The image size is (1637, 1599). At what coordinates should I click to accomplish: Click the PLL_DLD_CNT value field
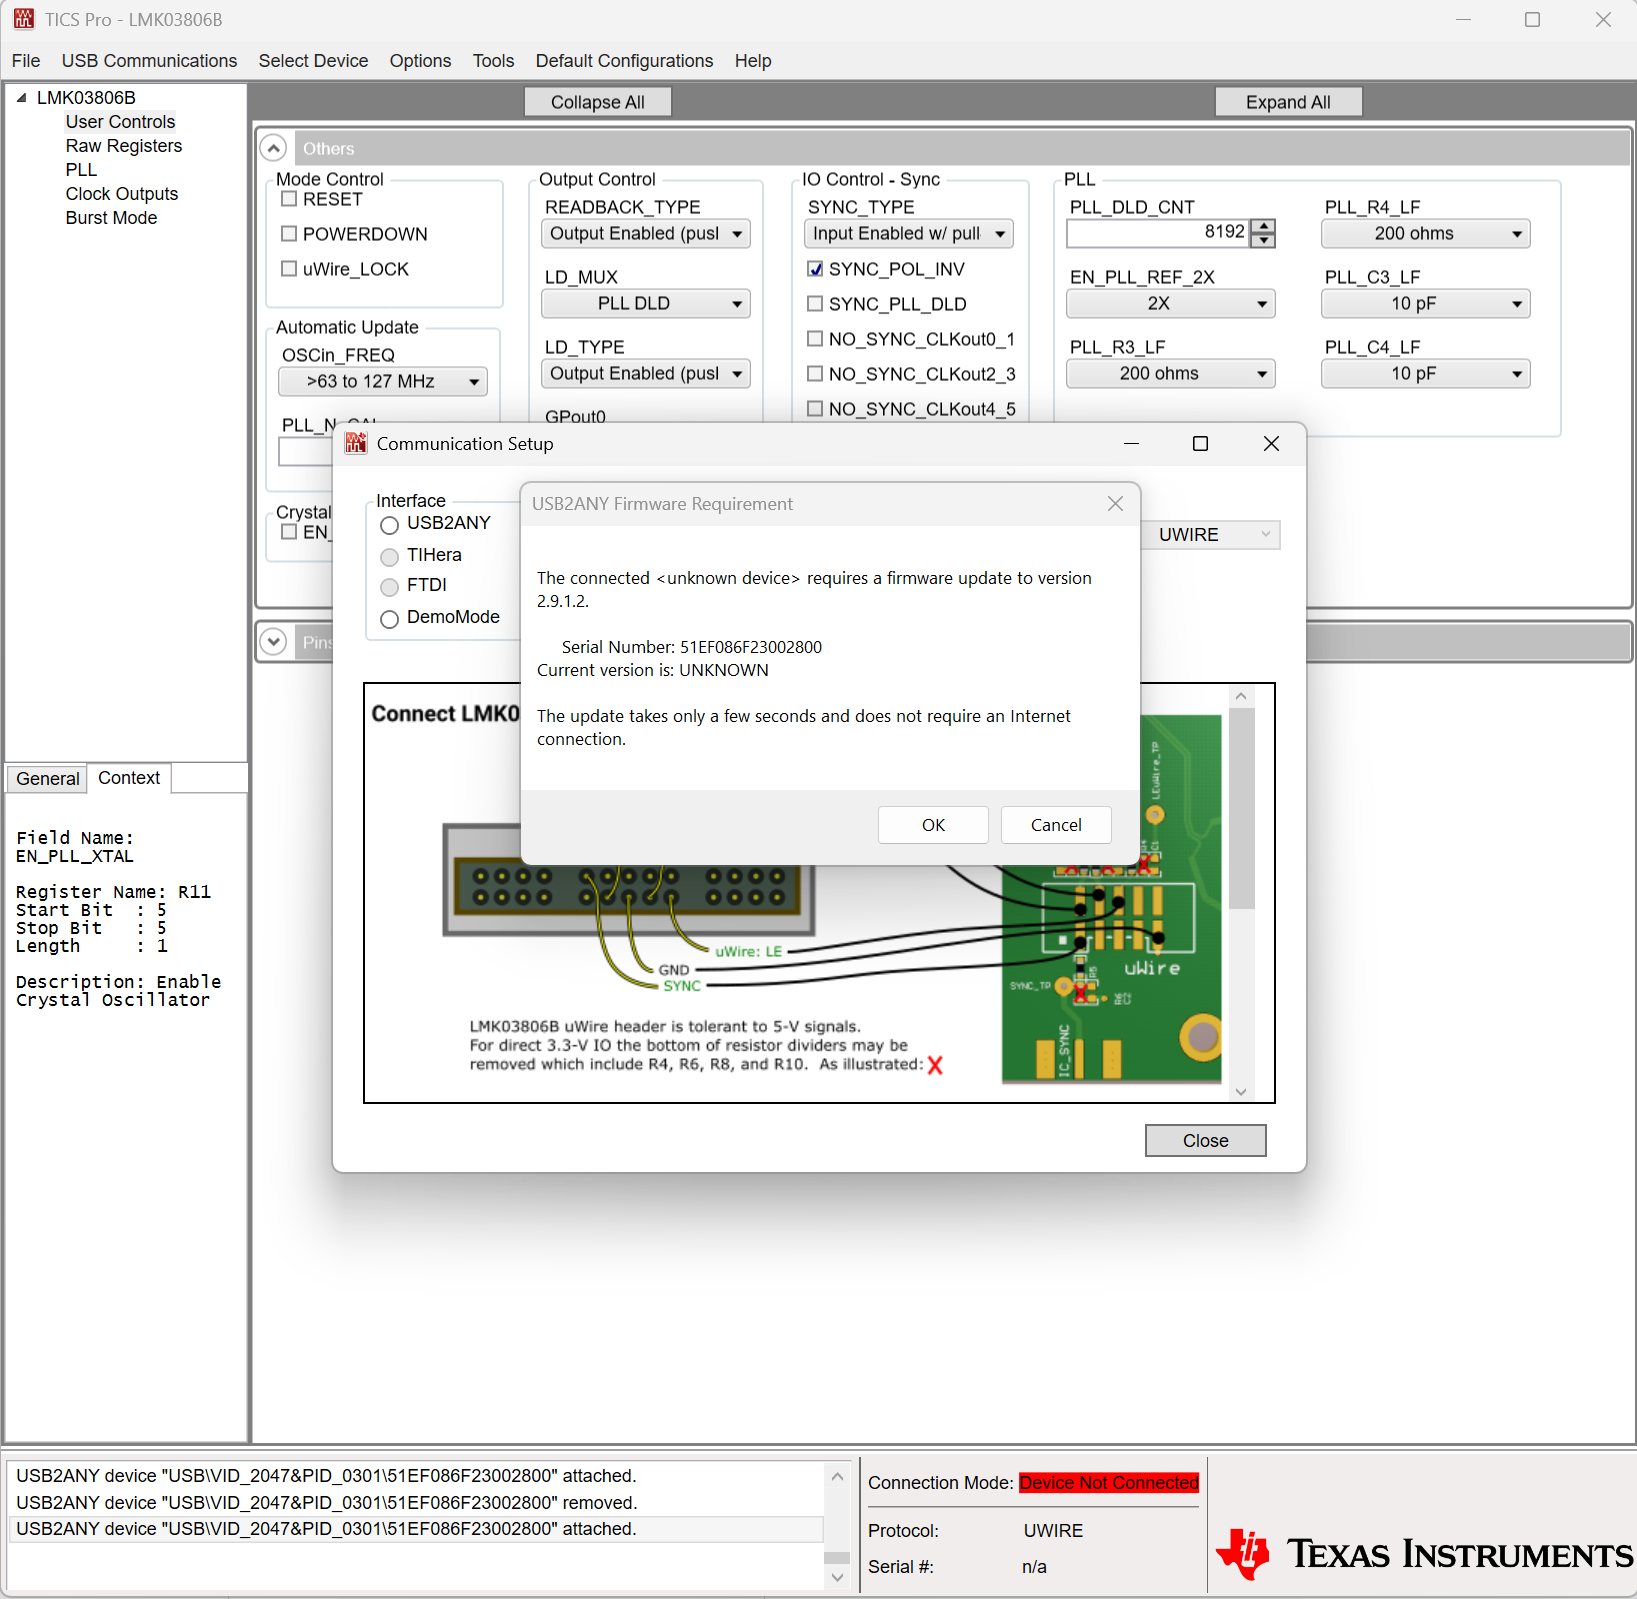(1159, 233)
